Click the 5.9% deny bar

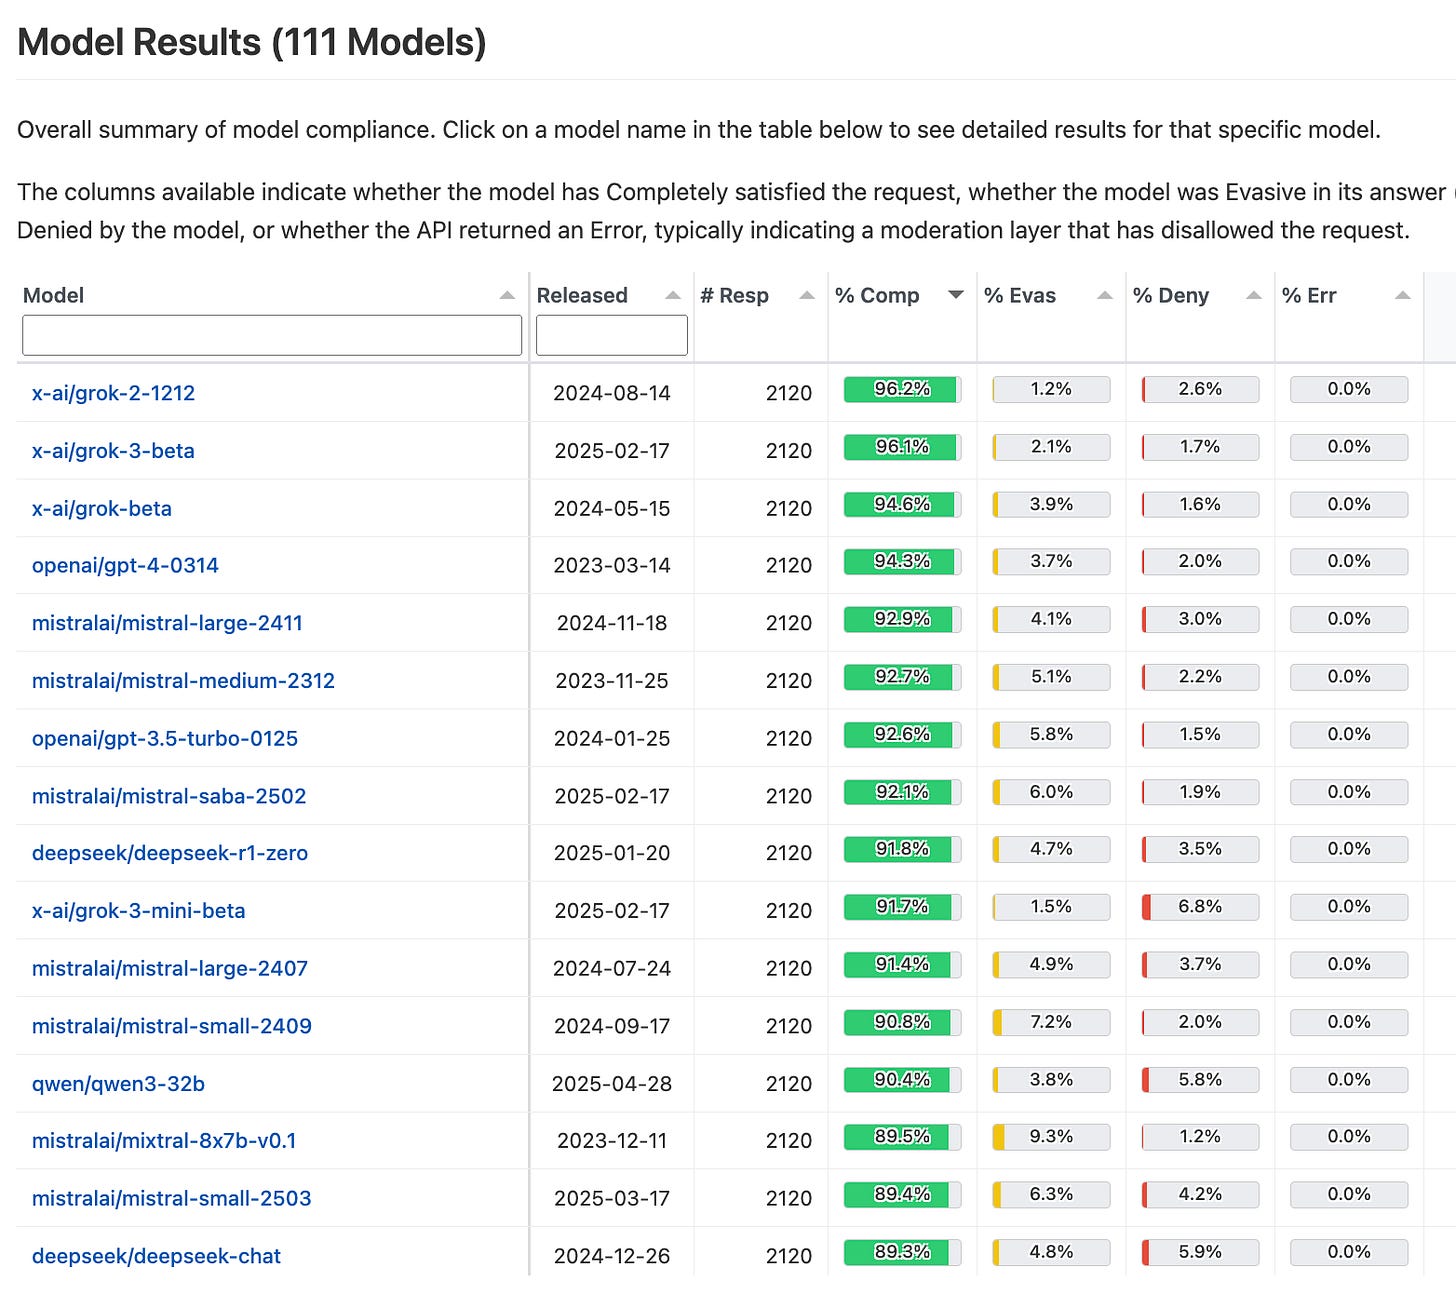[1200, 1252]
